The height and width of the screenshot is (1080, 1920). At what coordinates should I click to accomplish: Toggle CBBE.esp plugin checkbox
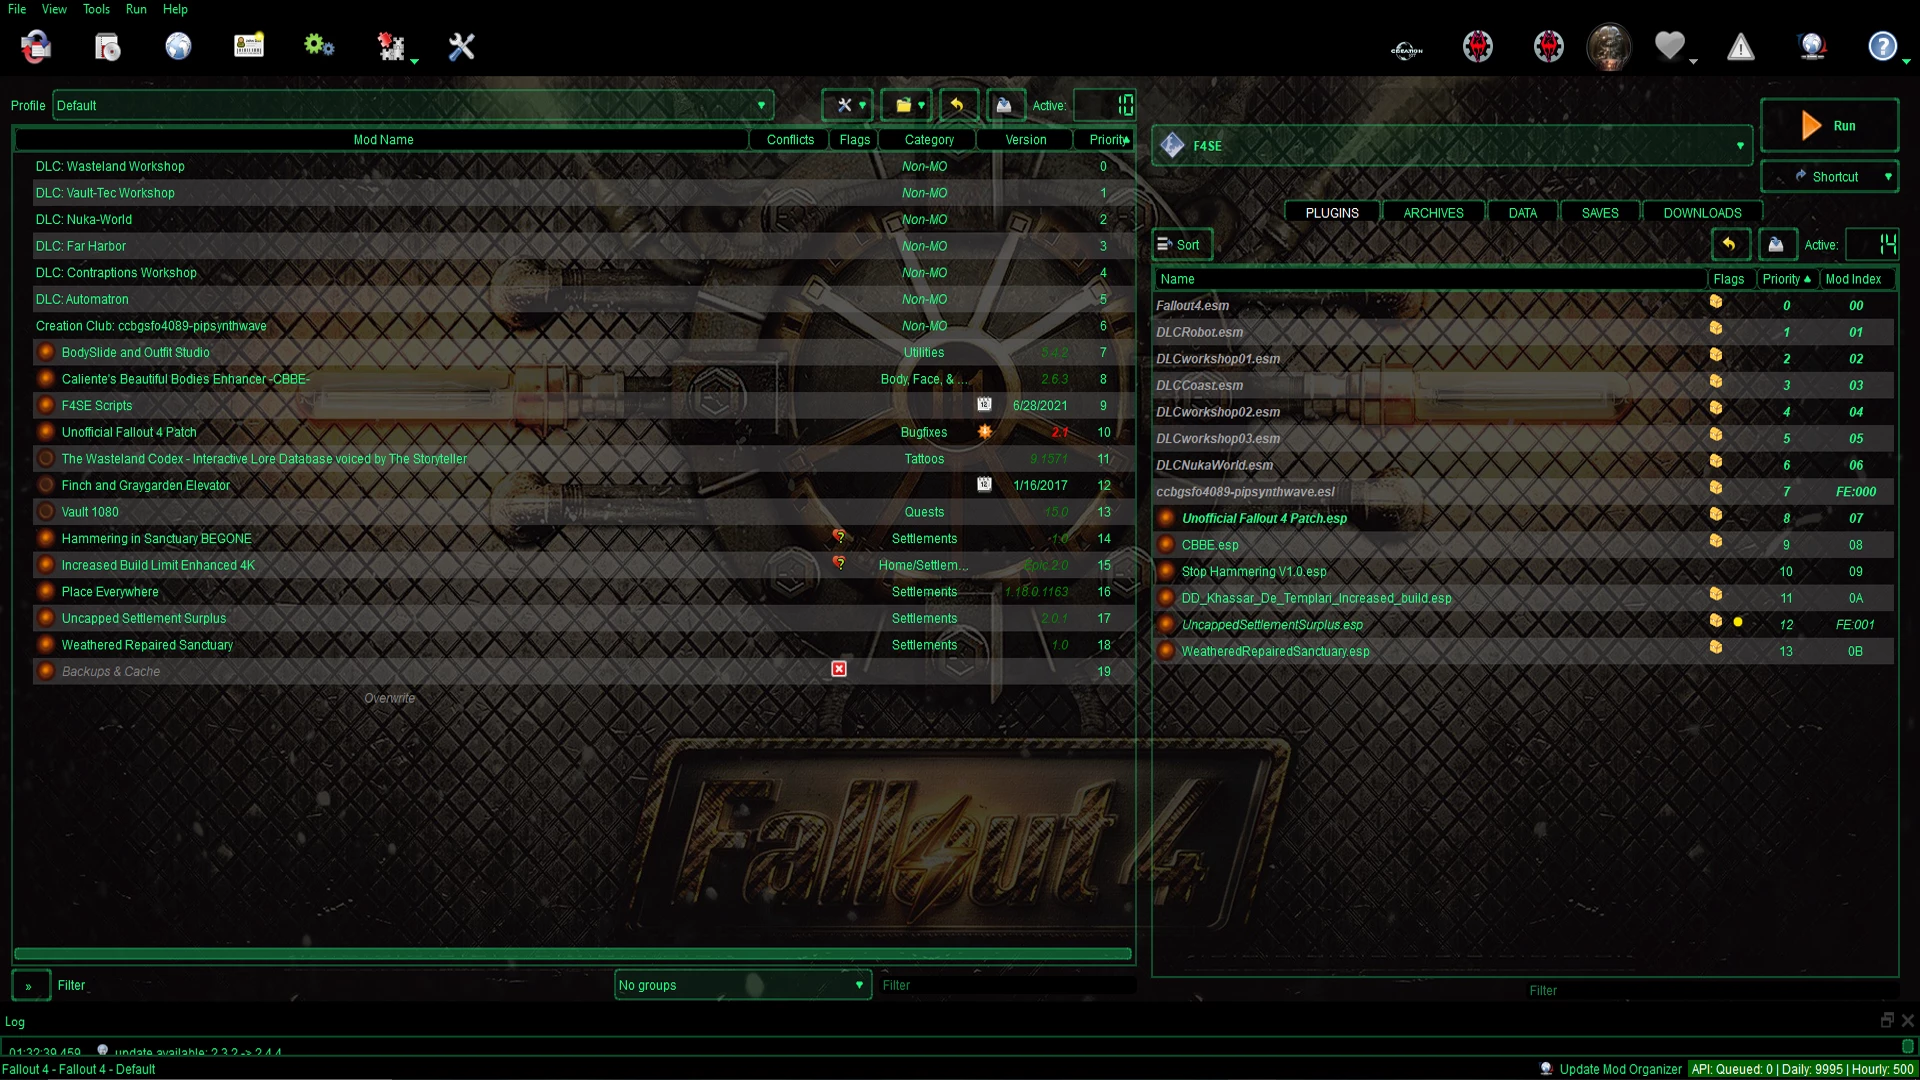pyautogui.click(x=1166, y=545)
